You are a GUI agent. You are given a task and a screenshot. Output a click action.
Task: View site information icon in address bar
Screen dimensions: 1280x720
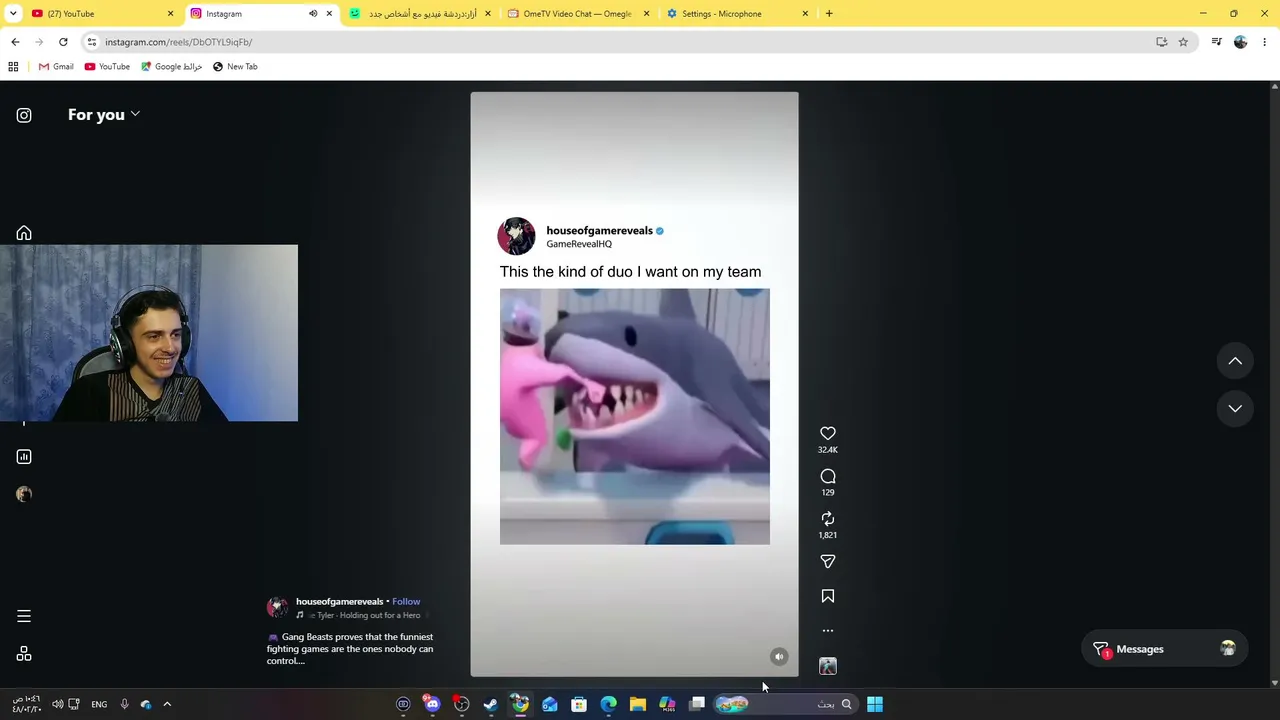(x=92, y=42)
